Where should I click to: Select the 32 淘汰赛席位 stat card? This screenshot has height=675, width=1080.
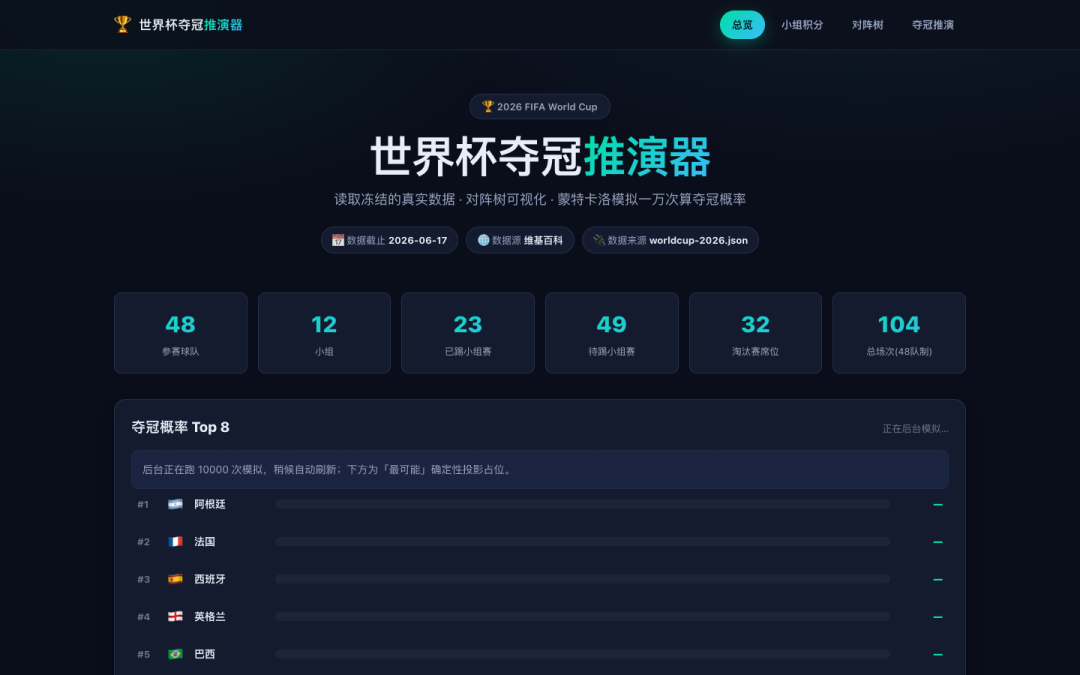click(x=756, y=333)
